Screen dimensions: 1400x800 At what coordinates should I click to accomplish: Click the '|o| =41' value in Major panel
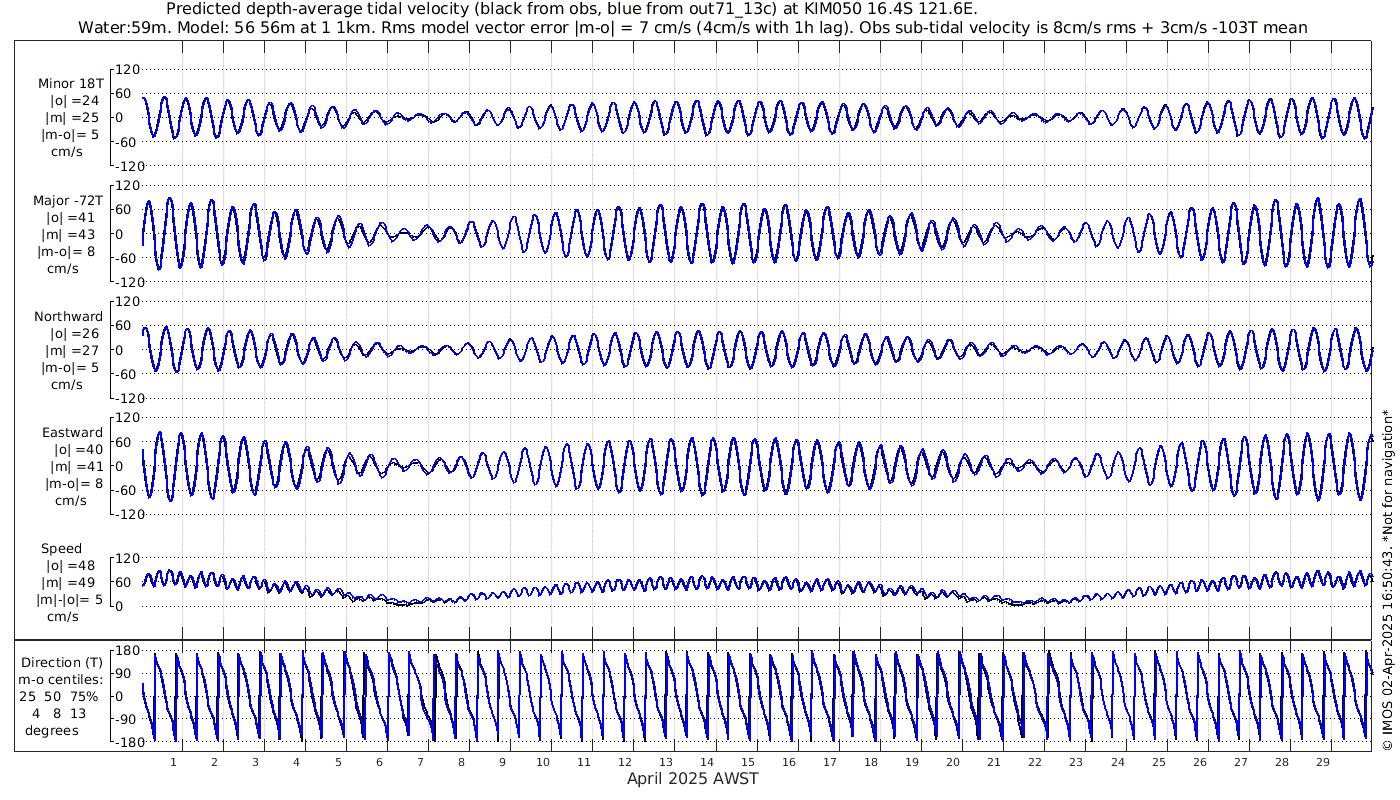point(70,218)
